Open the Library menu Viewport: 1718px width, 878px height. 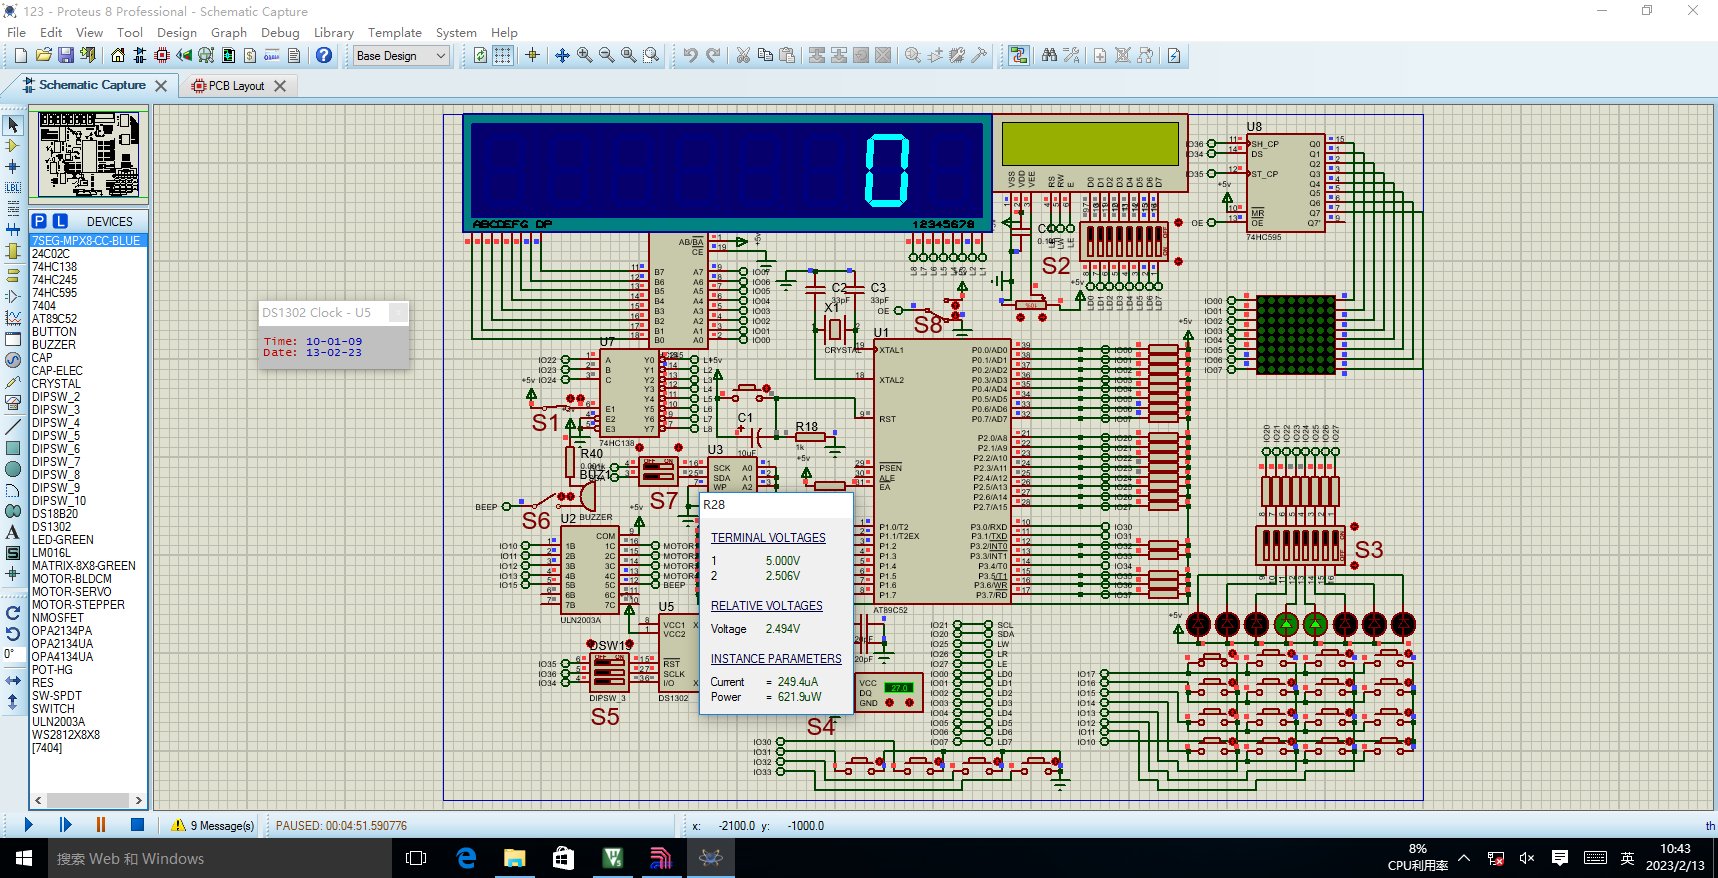(x=334, y=33)
